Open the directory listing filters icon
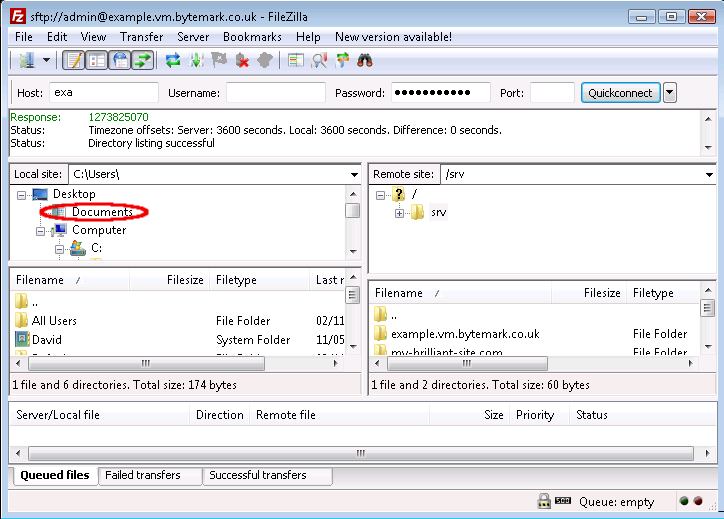The image size is (724, 519). pyautogui.click(x=296, y=60)
